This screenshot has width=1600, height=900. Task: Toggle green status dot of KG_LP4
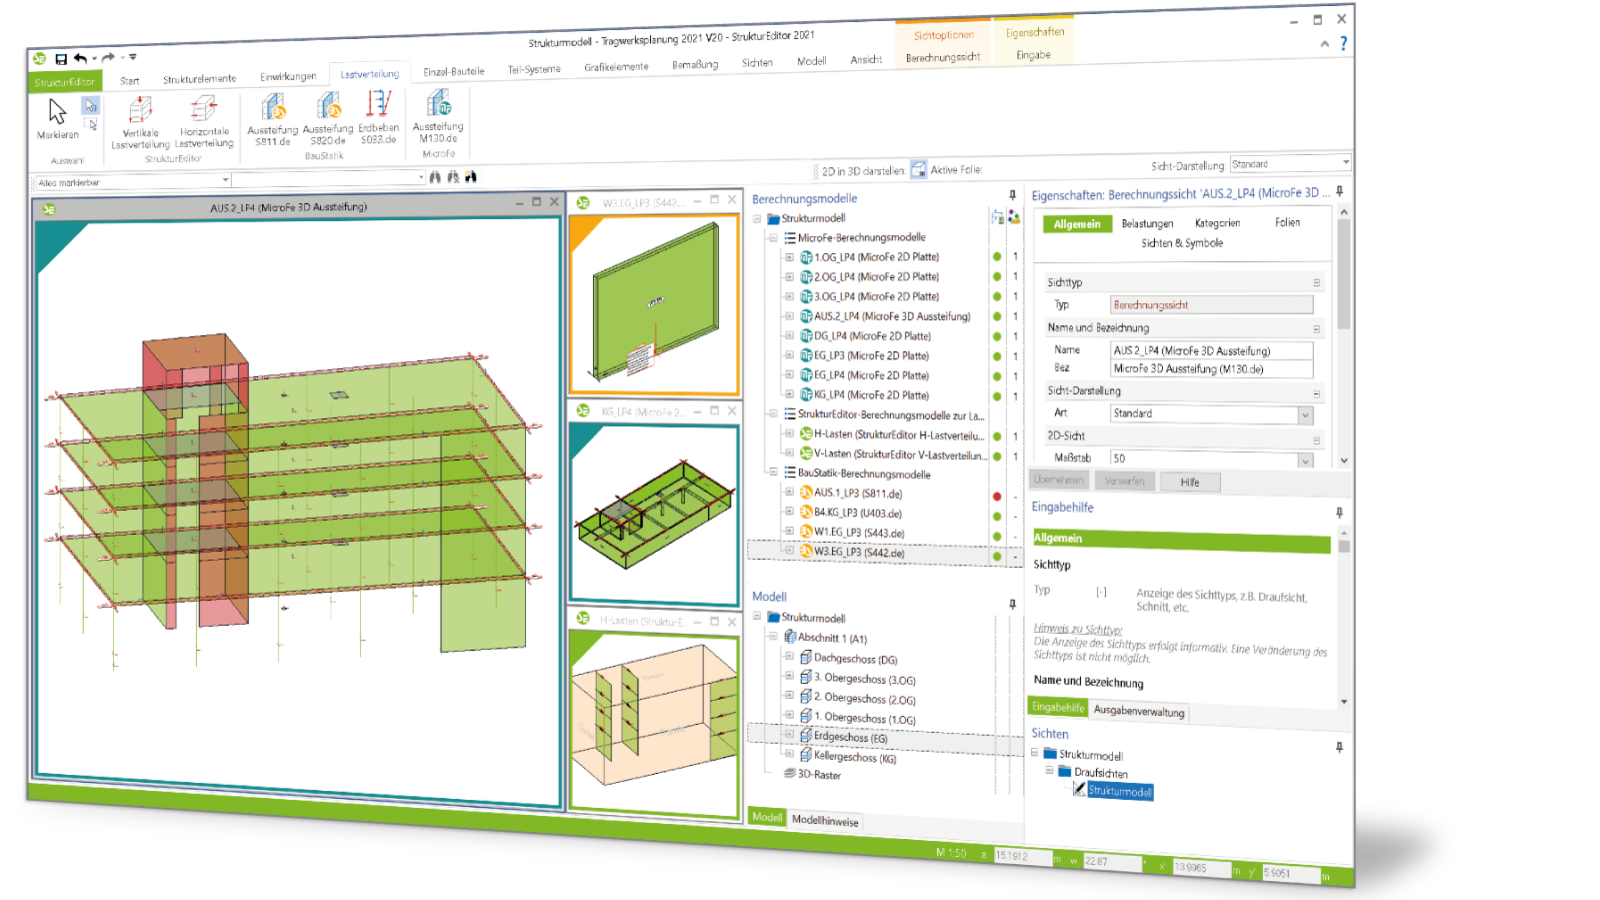click(997, 395)
